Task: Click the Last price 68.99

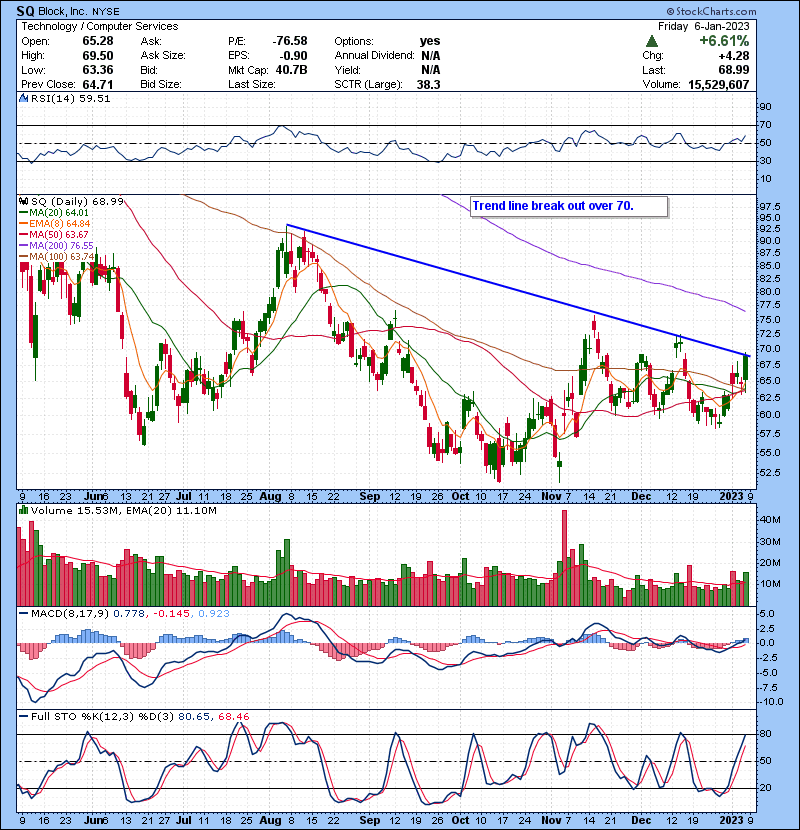Action: [733, 70]
